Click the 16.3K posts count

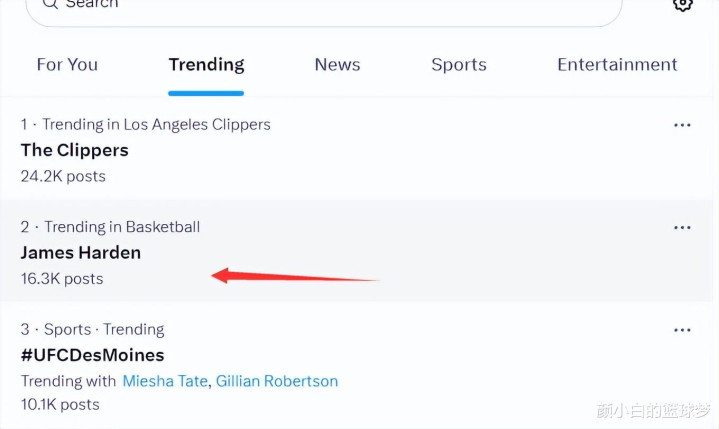62,279
